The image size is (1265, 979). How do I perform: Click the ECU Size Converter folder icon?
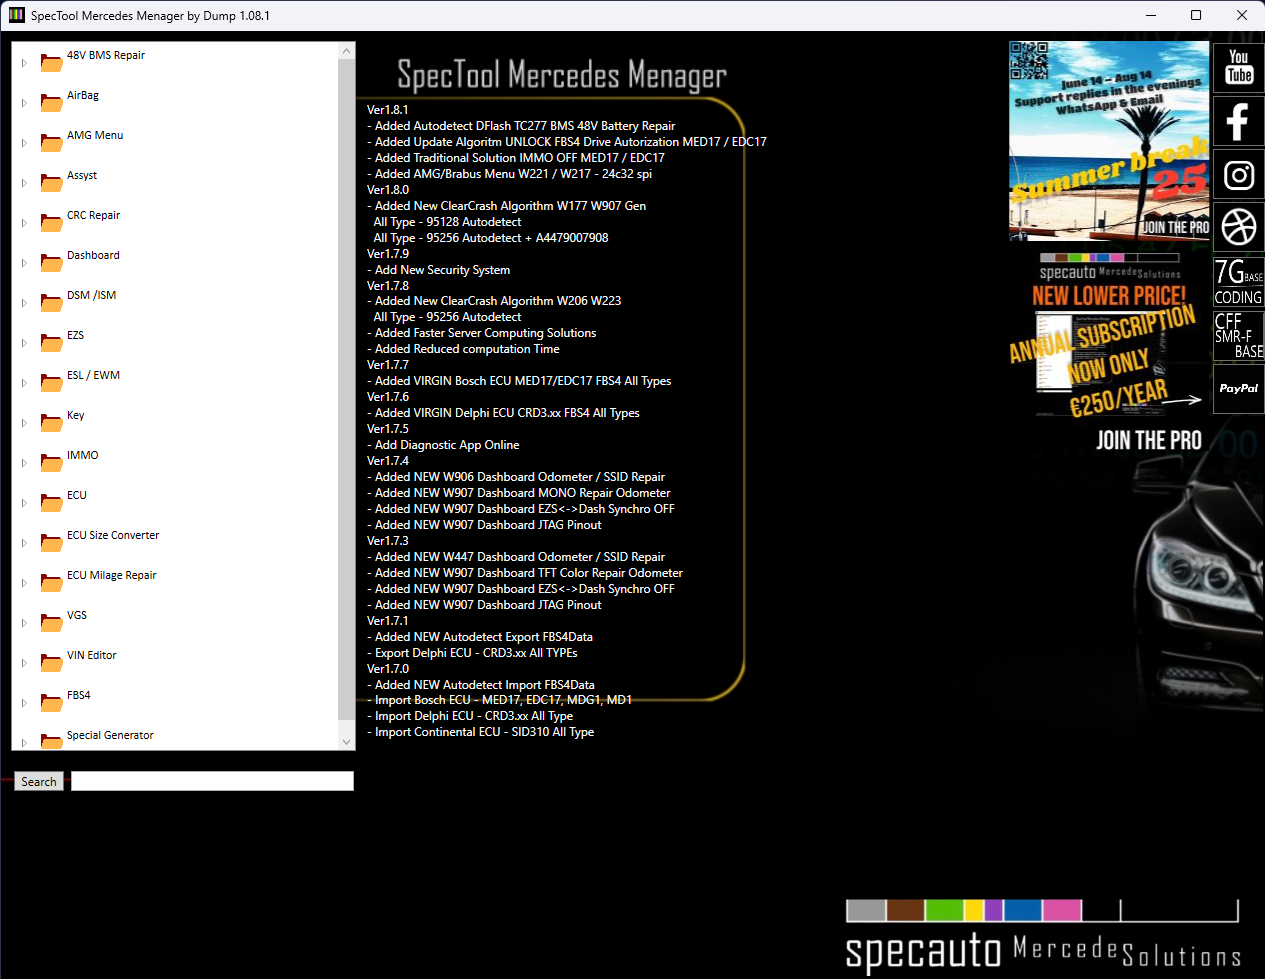(51, 543)
